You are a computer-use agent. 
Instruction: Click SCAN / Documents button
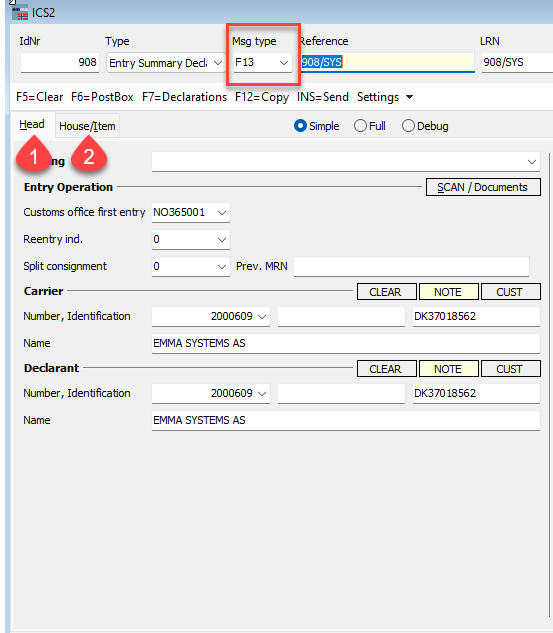[x=483, y=187]
